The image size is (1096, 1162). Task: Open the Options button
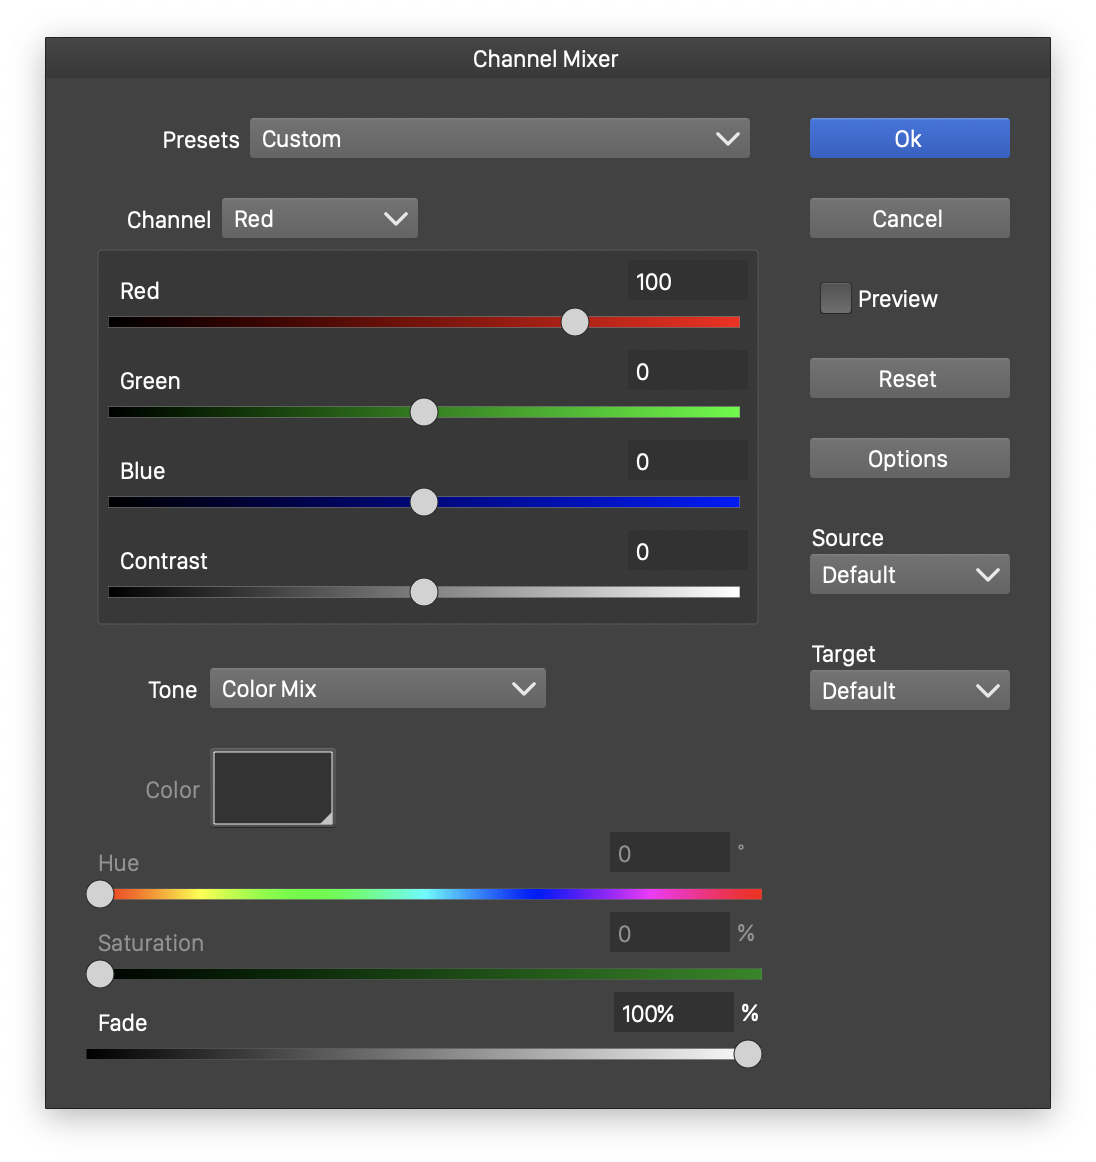[909, 458]
